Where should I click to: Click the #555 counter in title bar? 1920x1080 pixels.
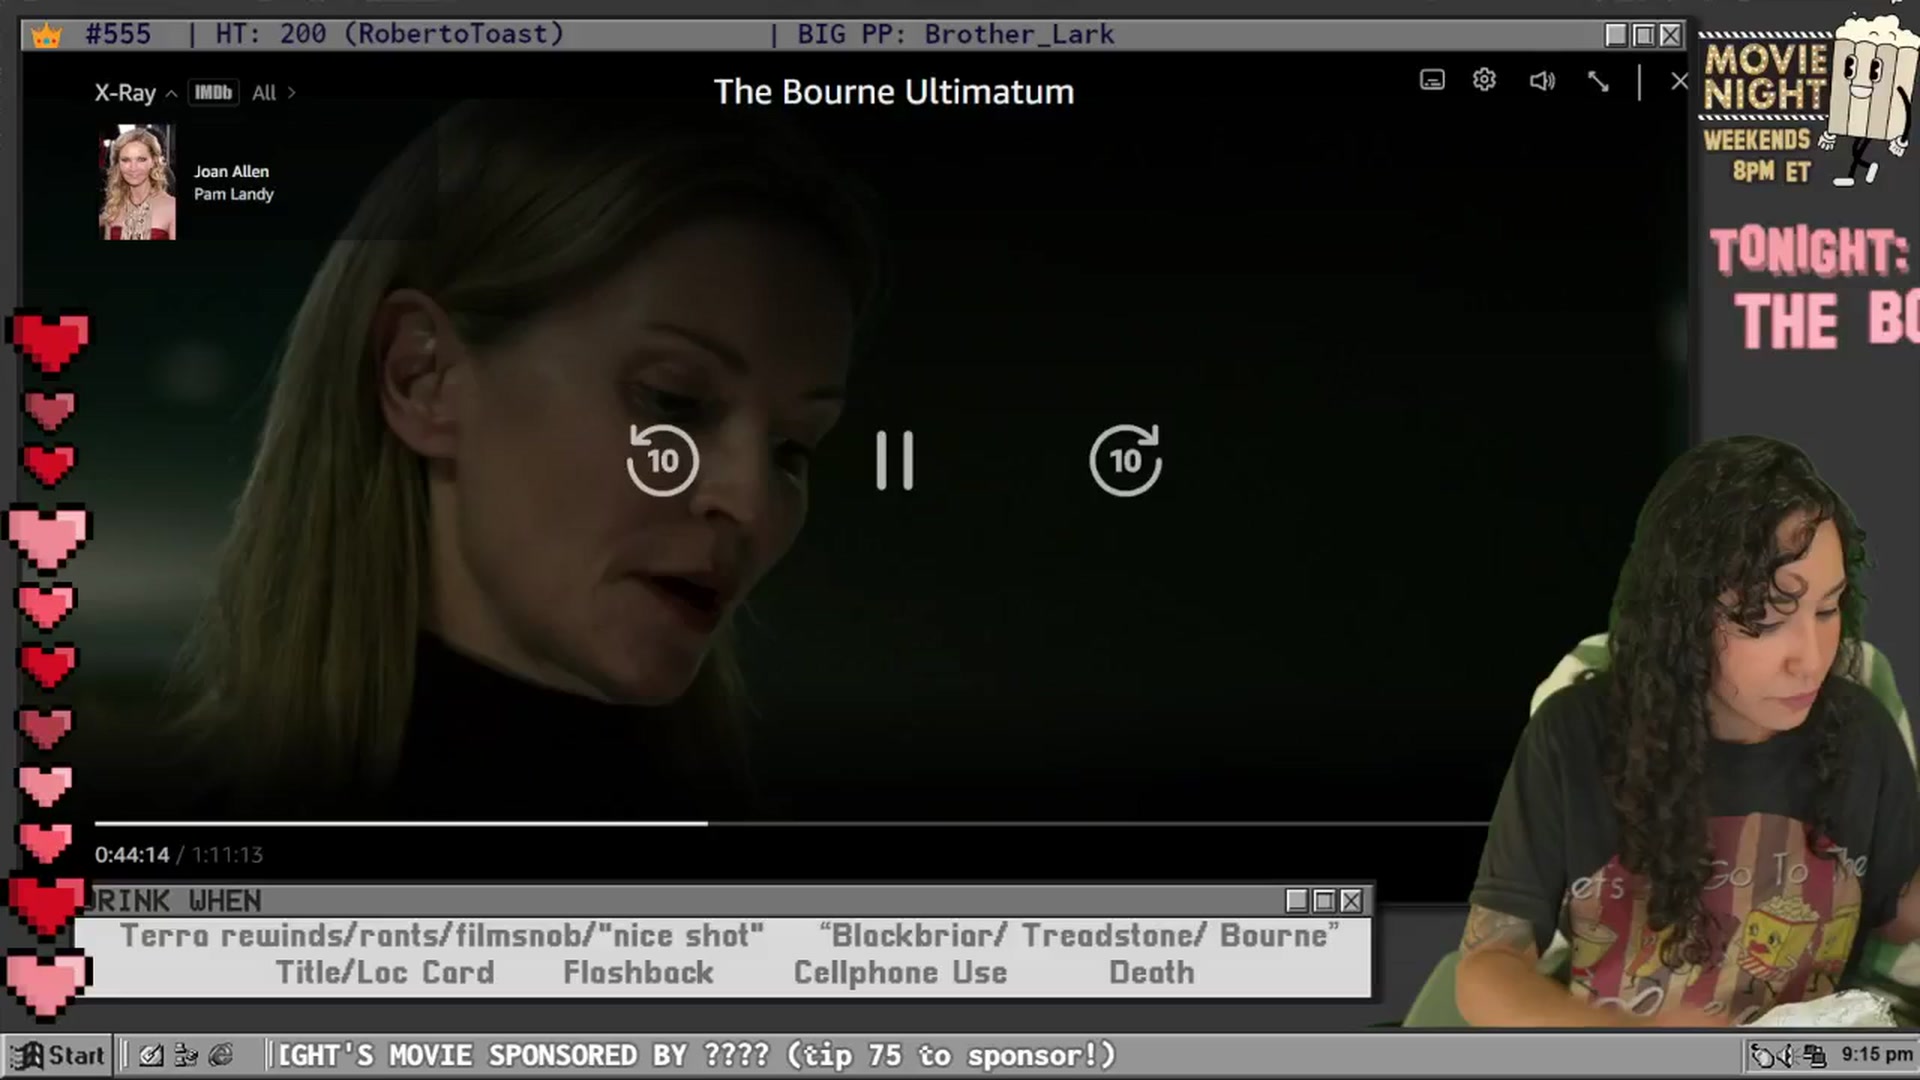click(x=118, y=35)
